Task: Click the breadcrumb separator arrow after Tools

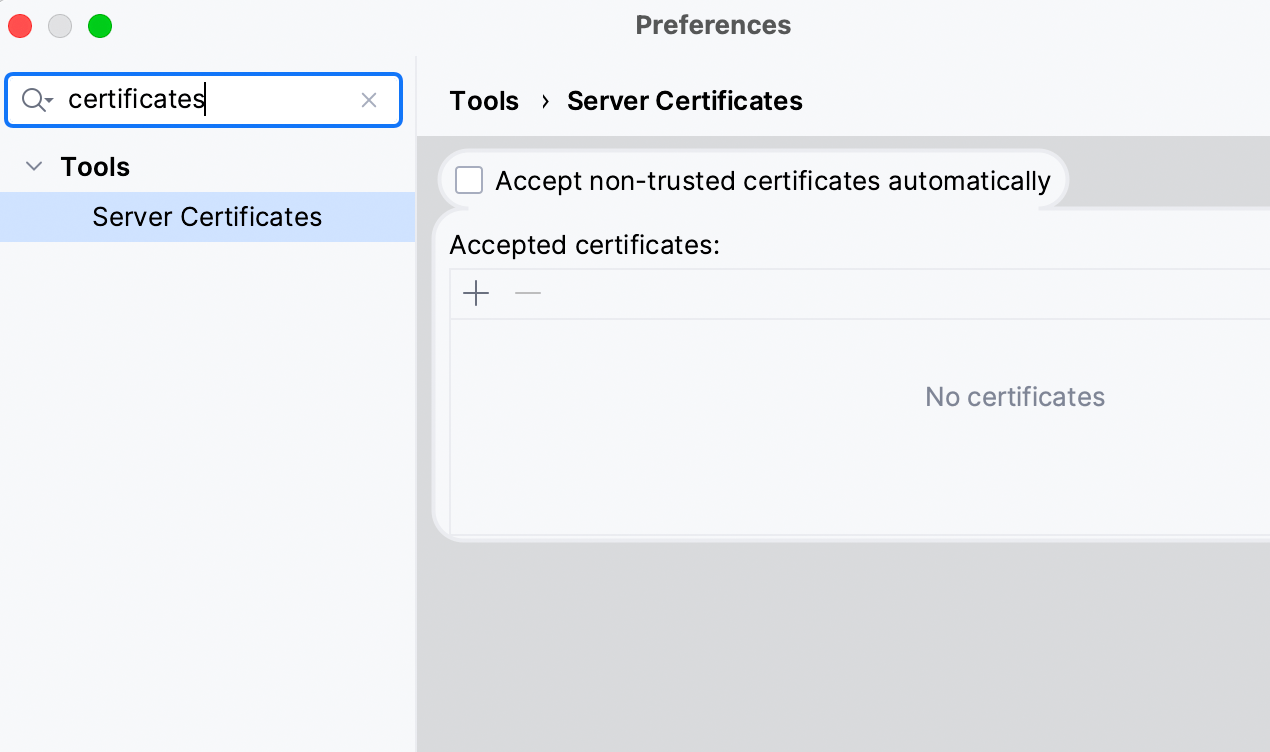Action: pos(545,101)
